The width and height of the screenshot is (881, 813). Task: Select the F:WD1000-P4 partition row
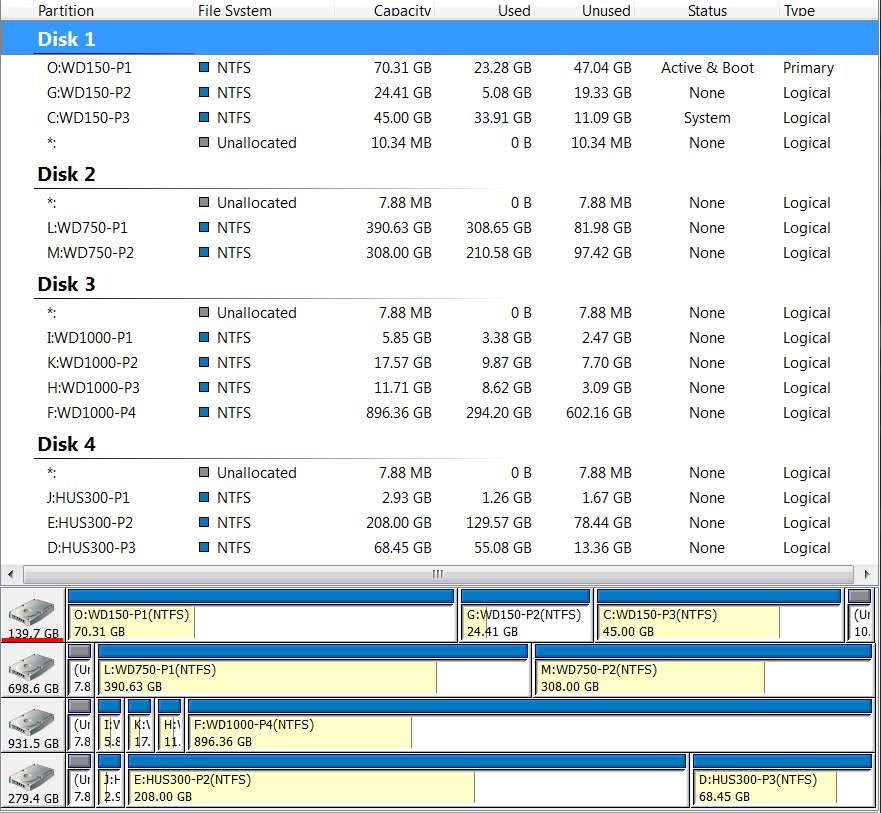point(439,413)
